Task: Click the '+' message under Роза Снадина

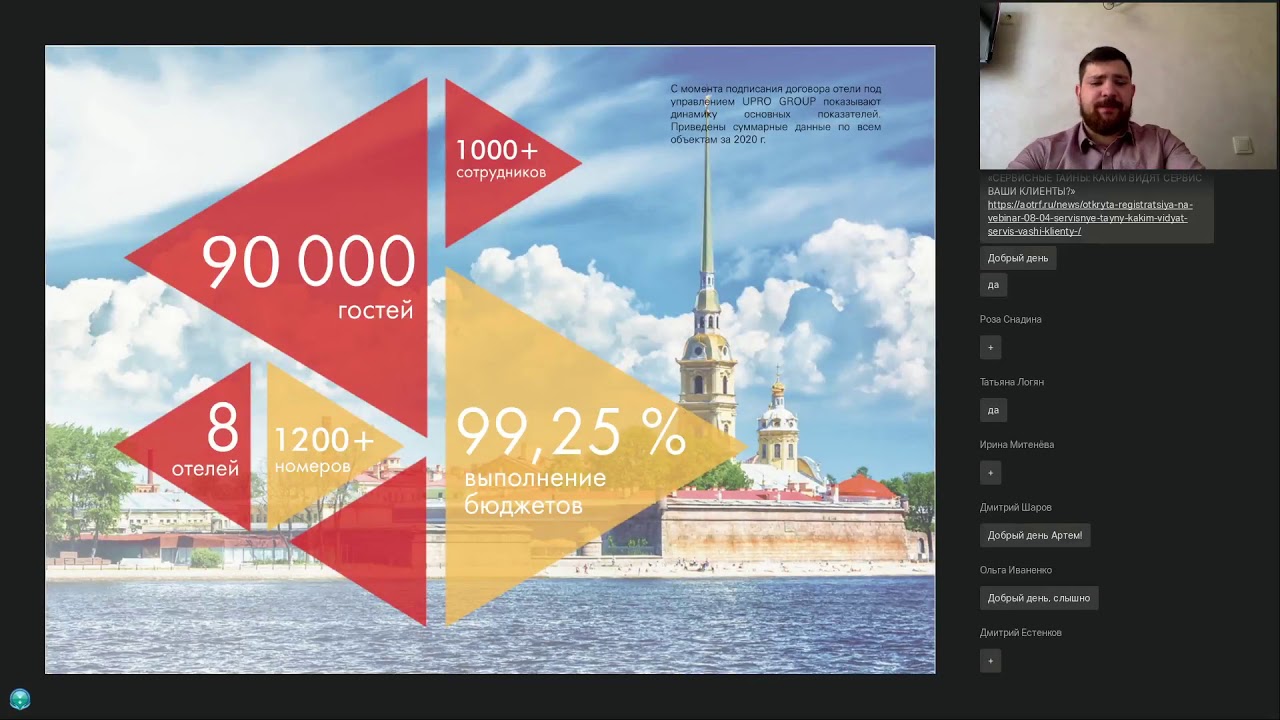Action: coord(991,348)
